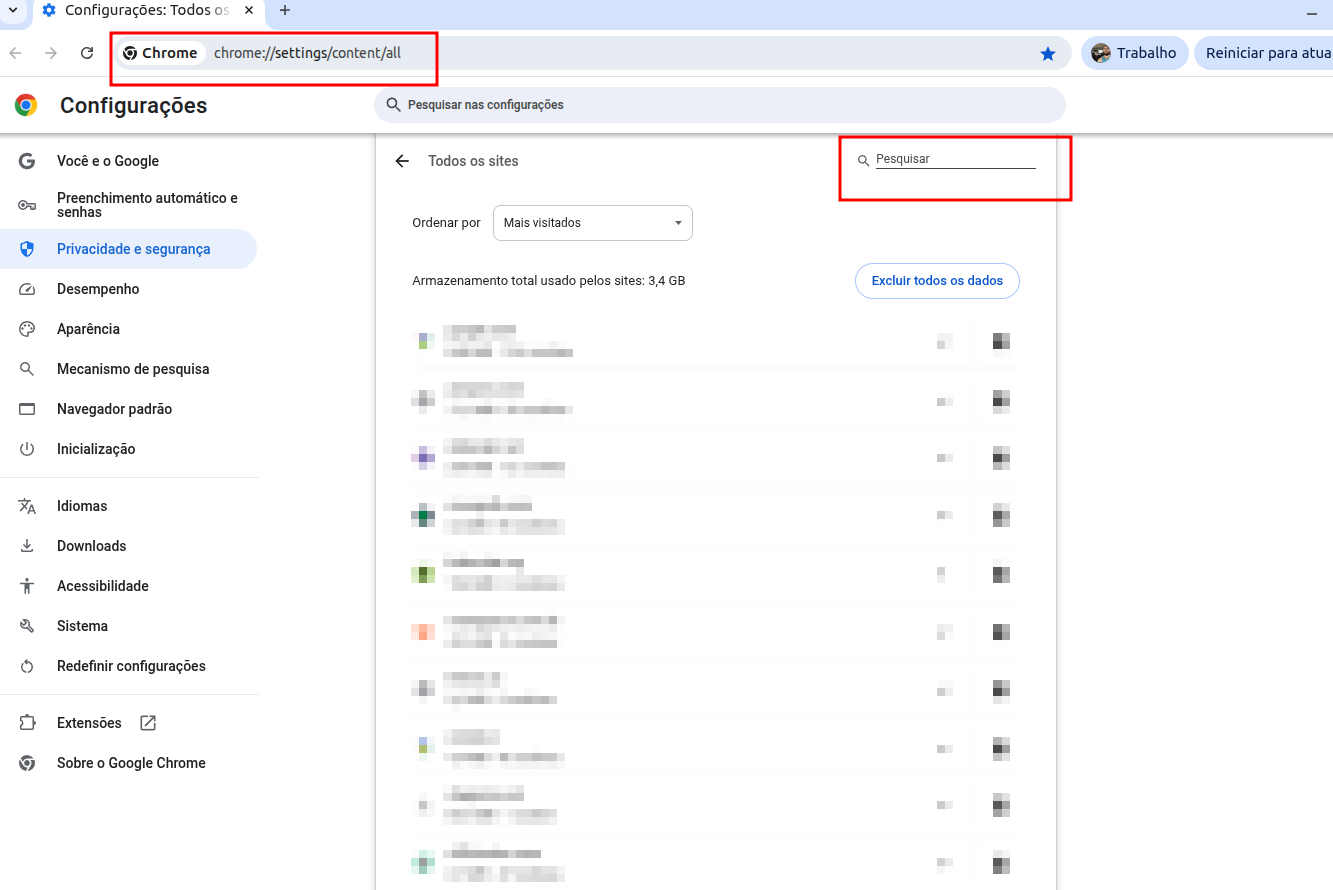
Task: Click the back arrow beside Todos os sites
Action: coord(402,161)
